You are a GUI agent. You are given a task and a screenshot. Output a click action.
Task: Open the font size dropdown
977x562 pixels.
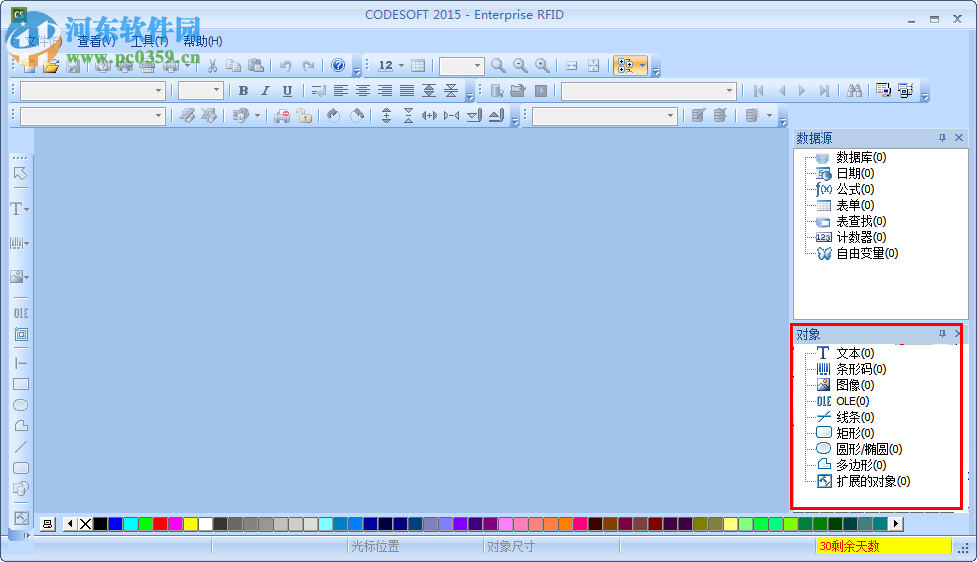(201, 91)
